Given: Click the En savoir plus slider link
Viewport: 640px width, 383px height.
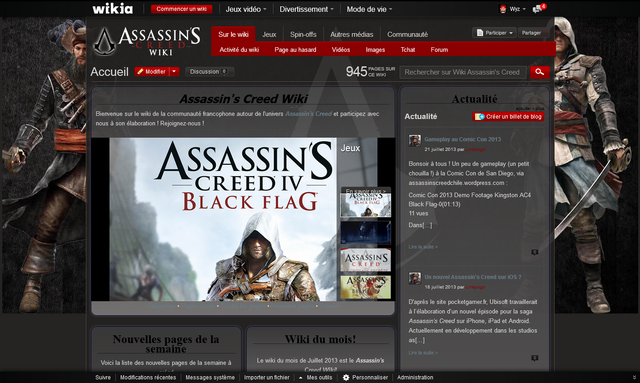Looking at the screenshot, I should 366,191.
